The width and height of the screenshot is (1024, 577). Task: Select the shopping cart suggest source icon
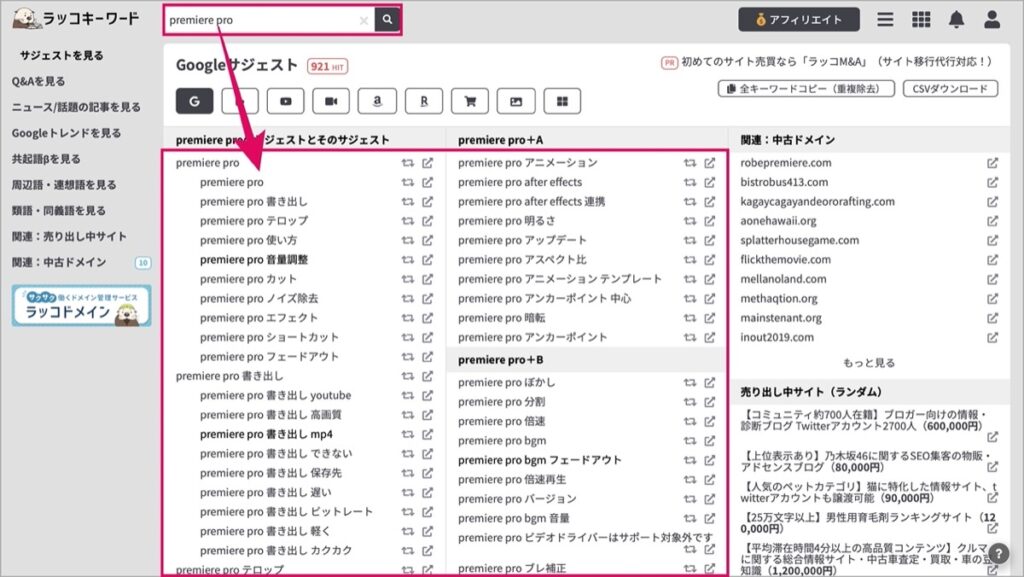[x=470, y=101]
